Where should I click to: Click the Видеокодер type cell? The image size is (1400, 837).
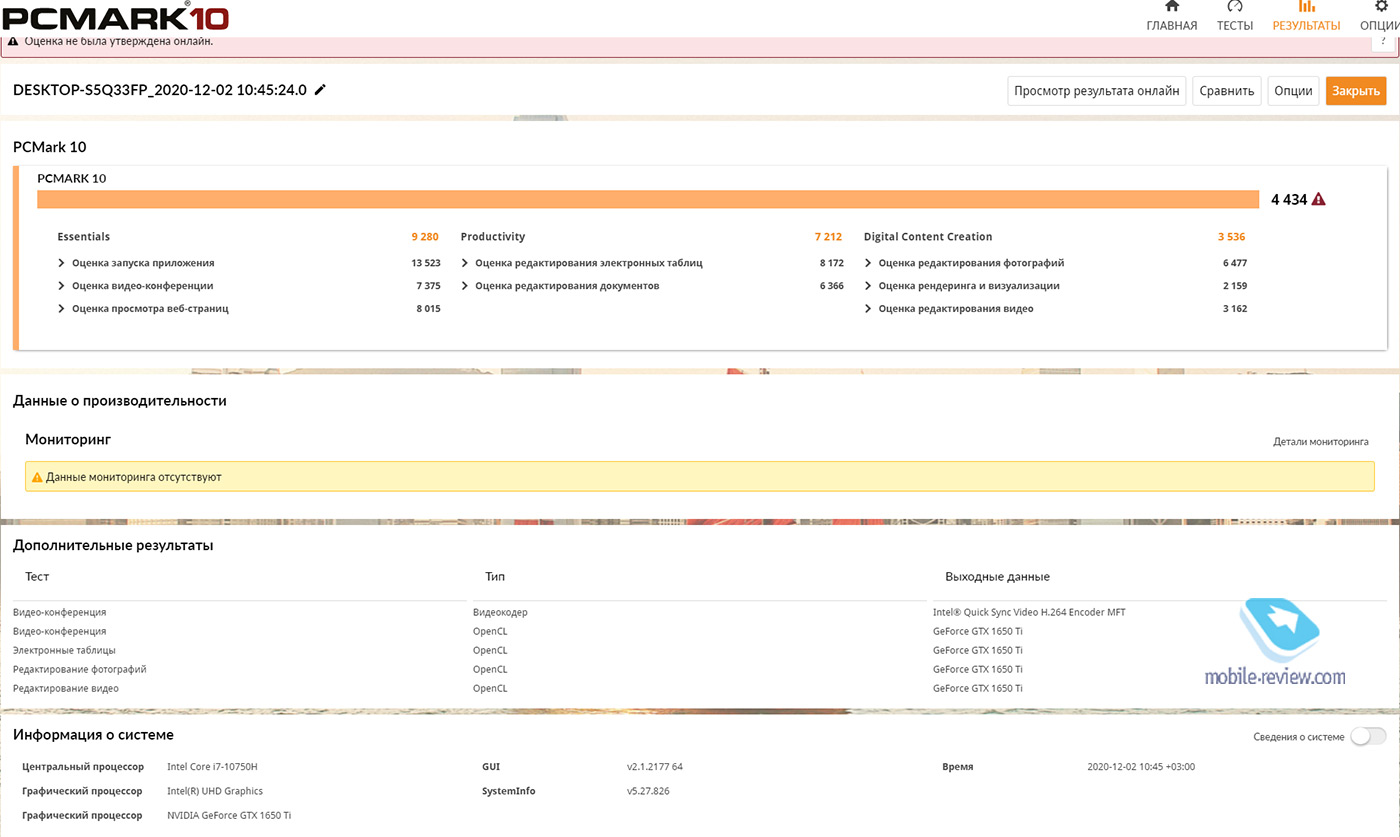[500, 612]
